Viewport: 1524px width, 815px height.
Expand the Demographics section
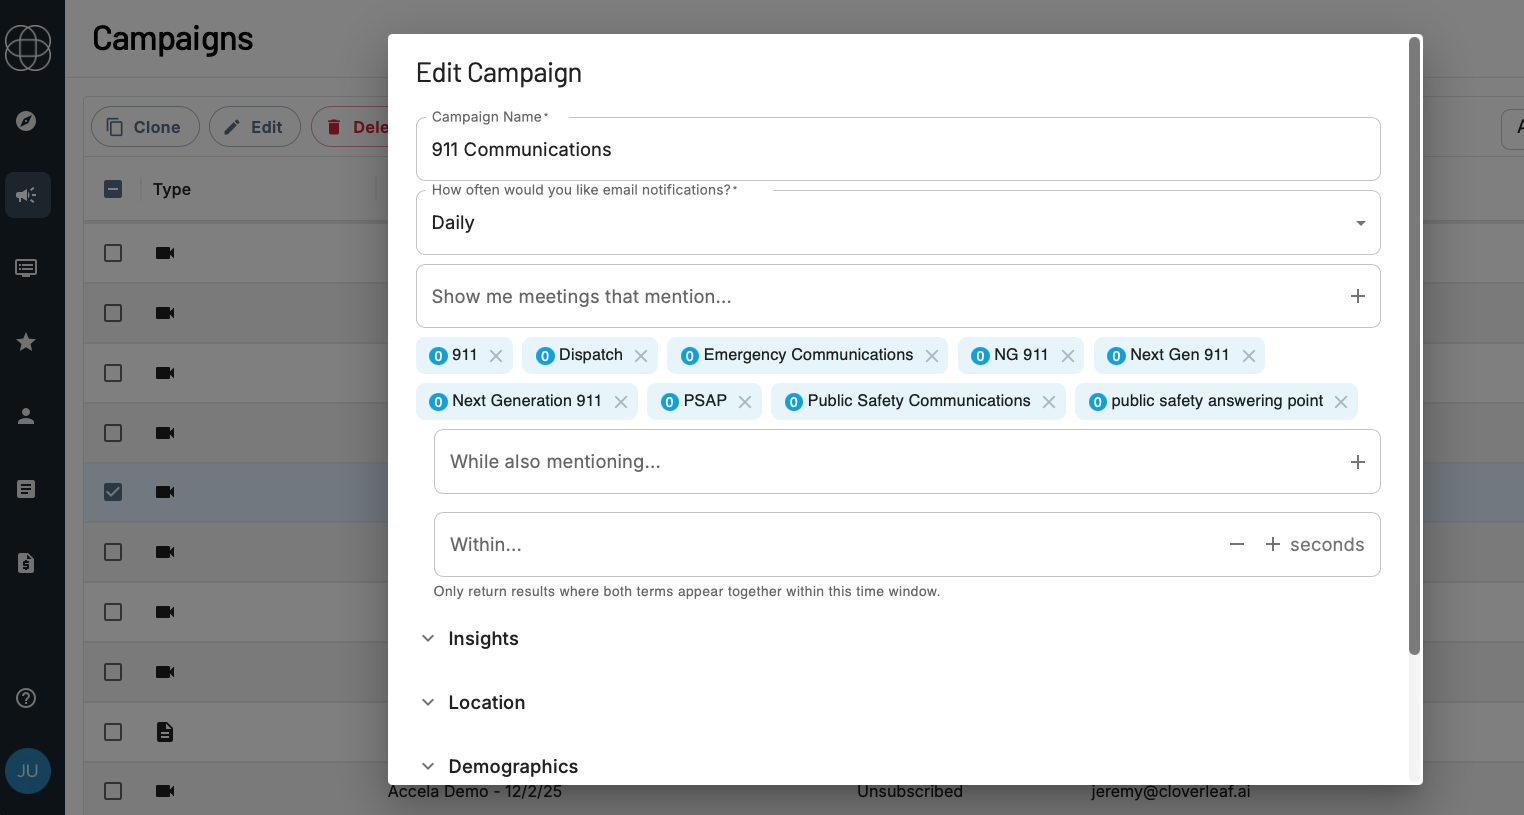pyautogui.click(x=512, y=767)
